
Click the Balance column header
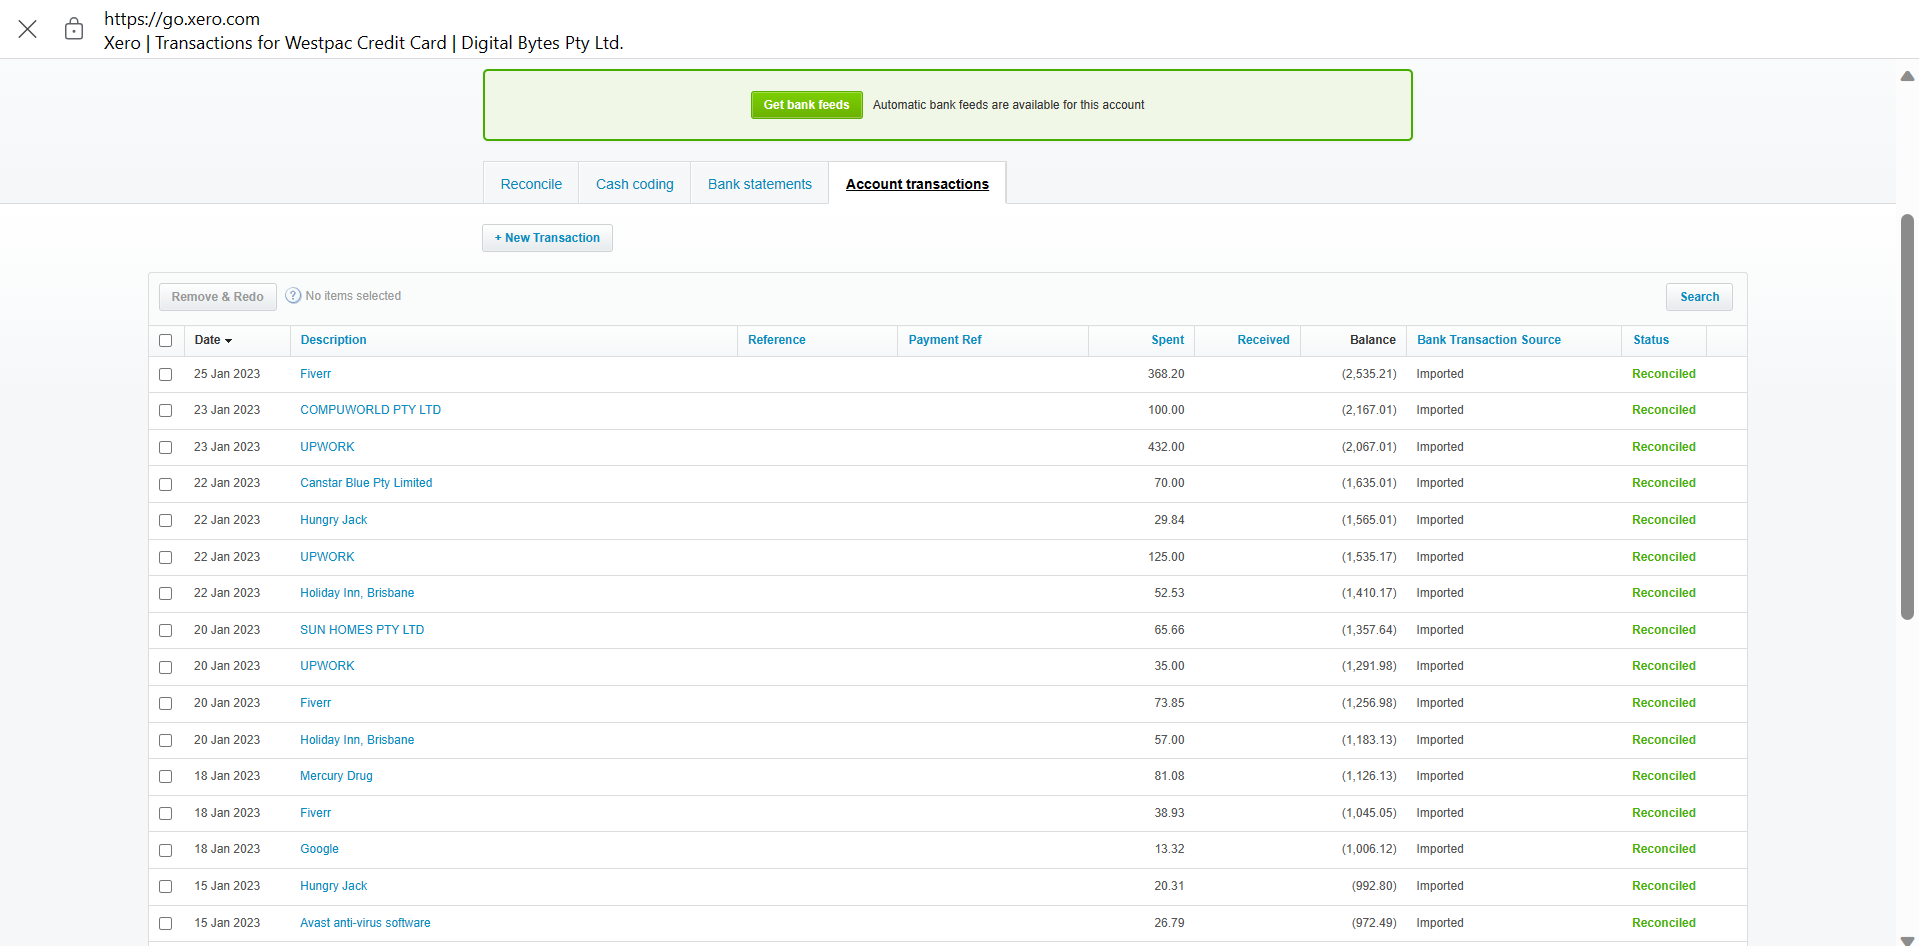(1372, 340)
